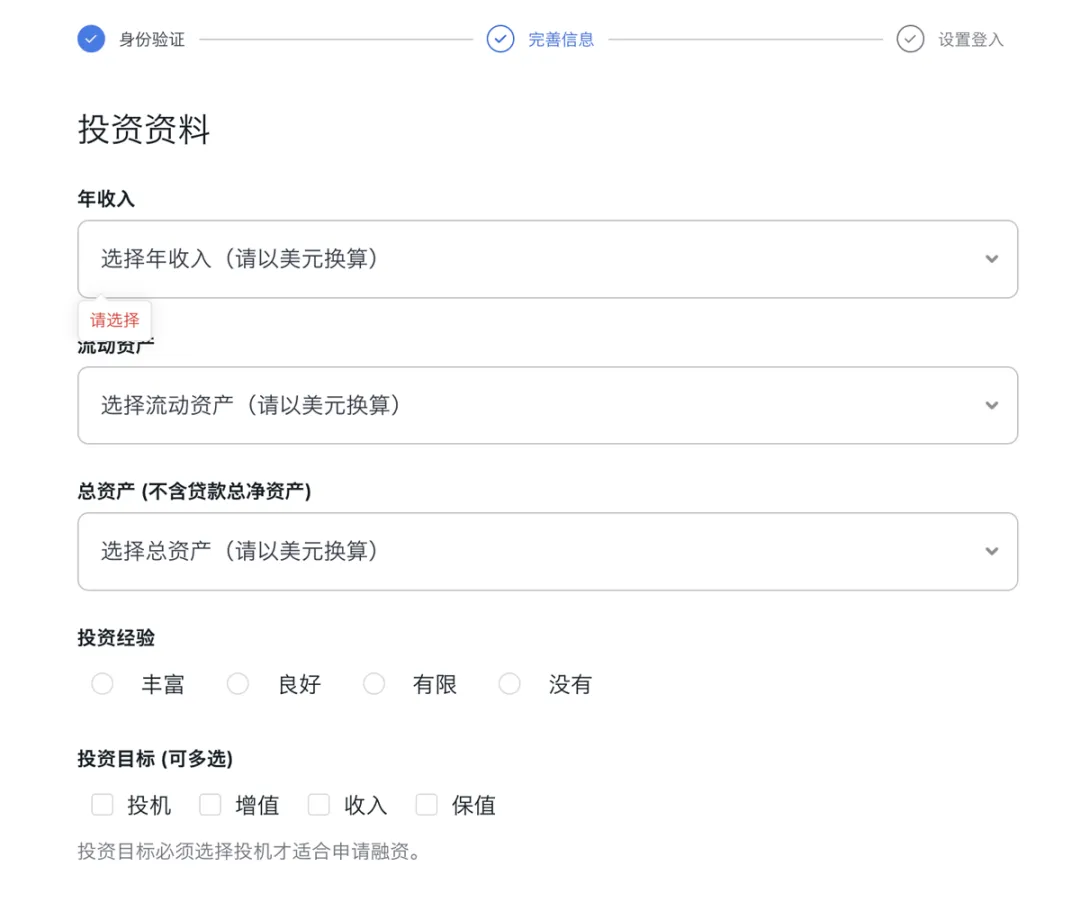The width and height of the screenshot is (1080, 911).
Task: Click the chevron arrow of 总资产 field
Action: point(991,551)
